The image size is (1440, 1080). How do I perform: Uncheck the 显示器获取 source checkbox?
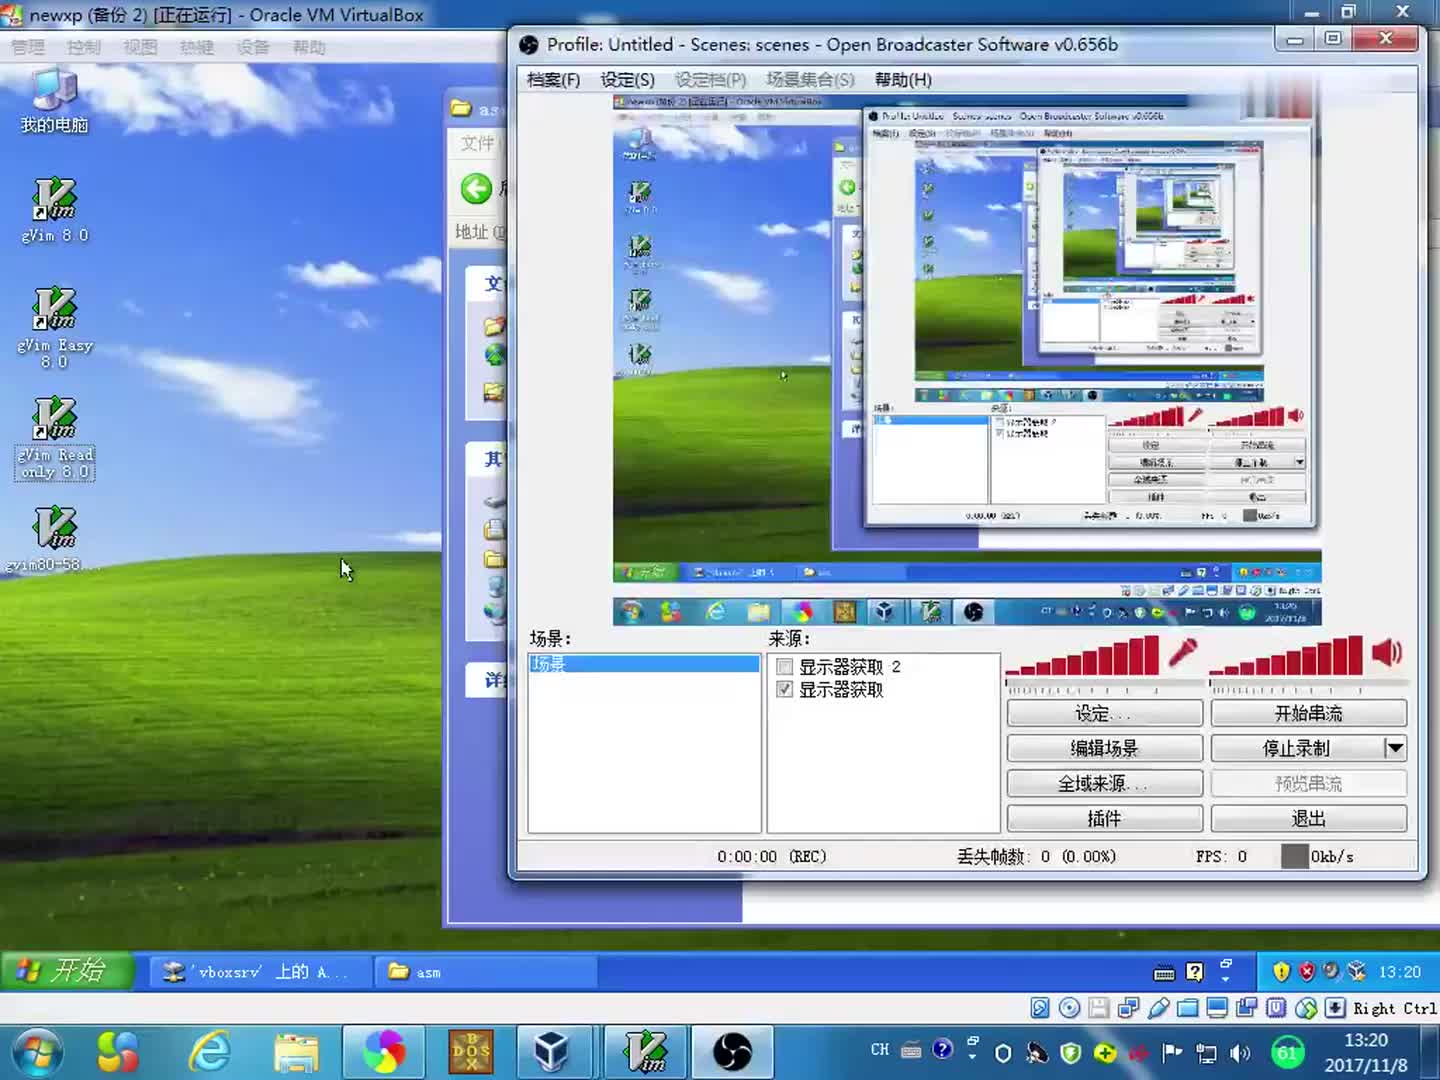[x=785, y=689]
